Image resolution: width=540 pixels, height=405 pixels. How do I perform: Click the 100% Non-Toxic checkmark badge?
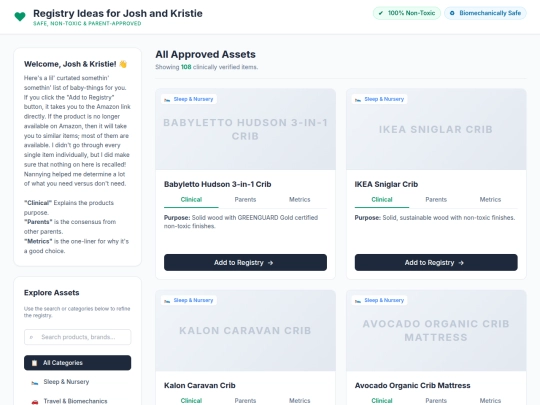407,13
